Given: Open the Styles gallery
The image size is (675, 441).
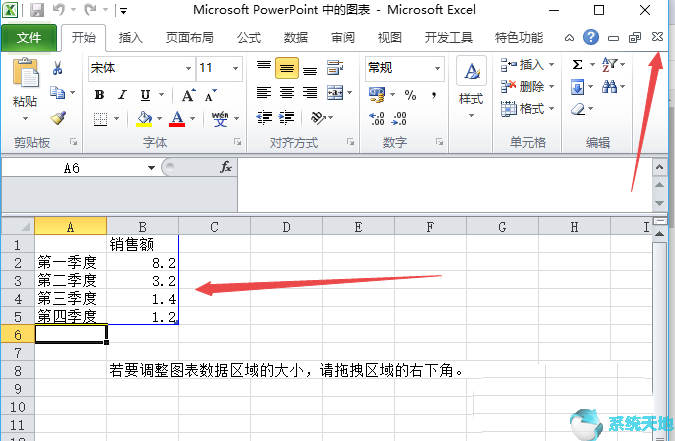Looking at the screenshot, I should tap(471, 88).
